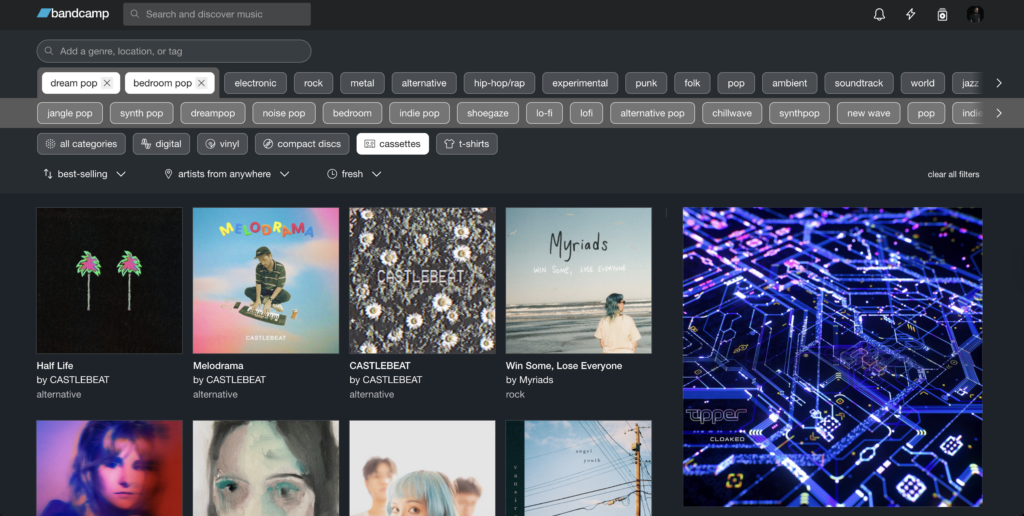Open the lightning bolt feed icon
1024x516 pixels.
click(910, 14)
